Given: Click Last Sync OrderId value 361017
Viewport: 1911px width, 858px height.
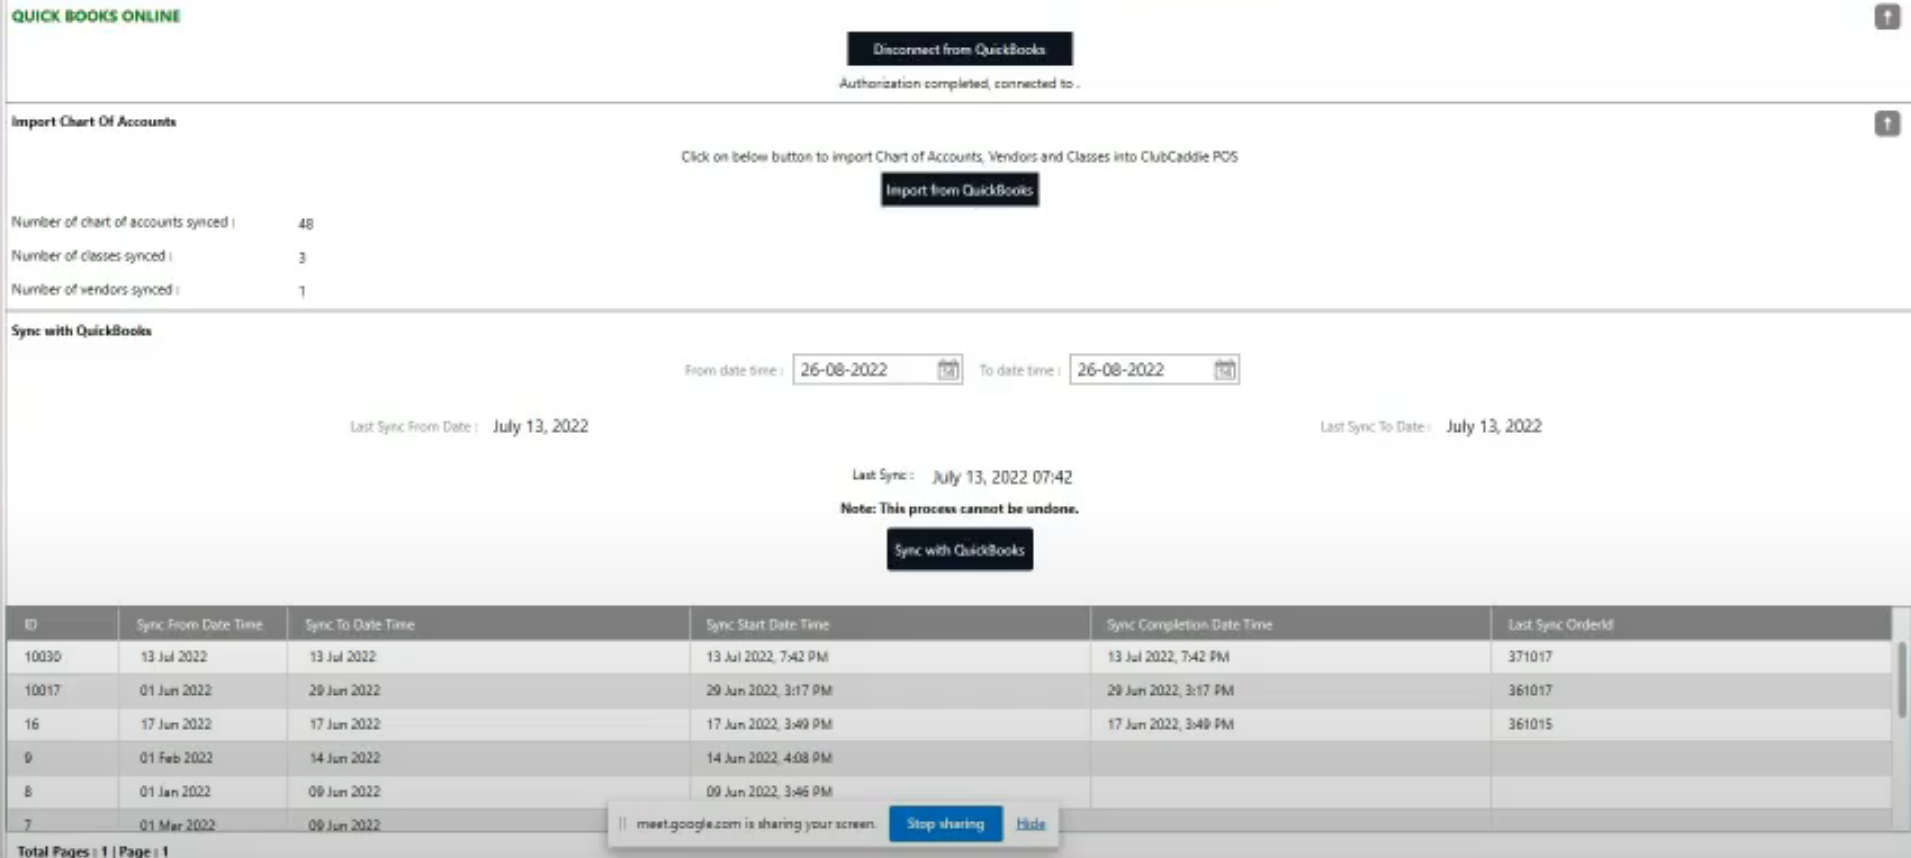Looking at the screenshot, I should pyautogui.click(x=1530, y=691).
